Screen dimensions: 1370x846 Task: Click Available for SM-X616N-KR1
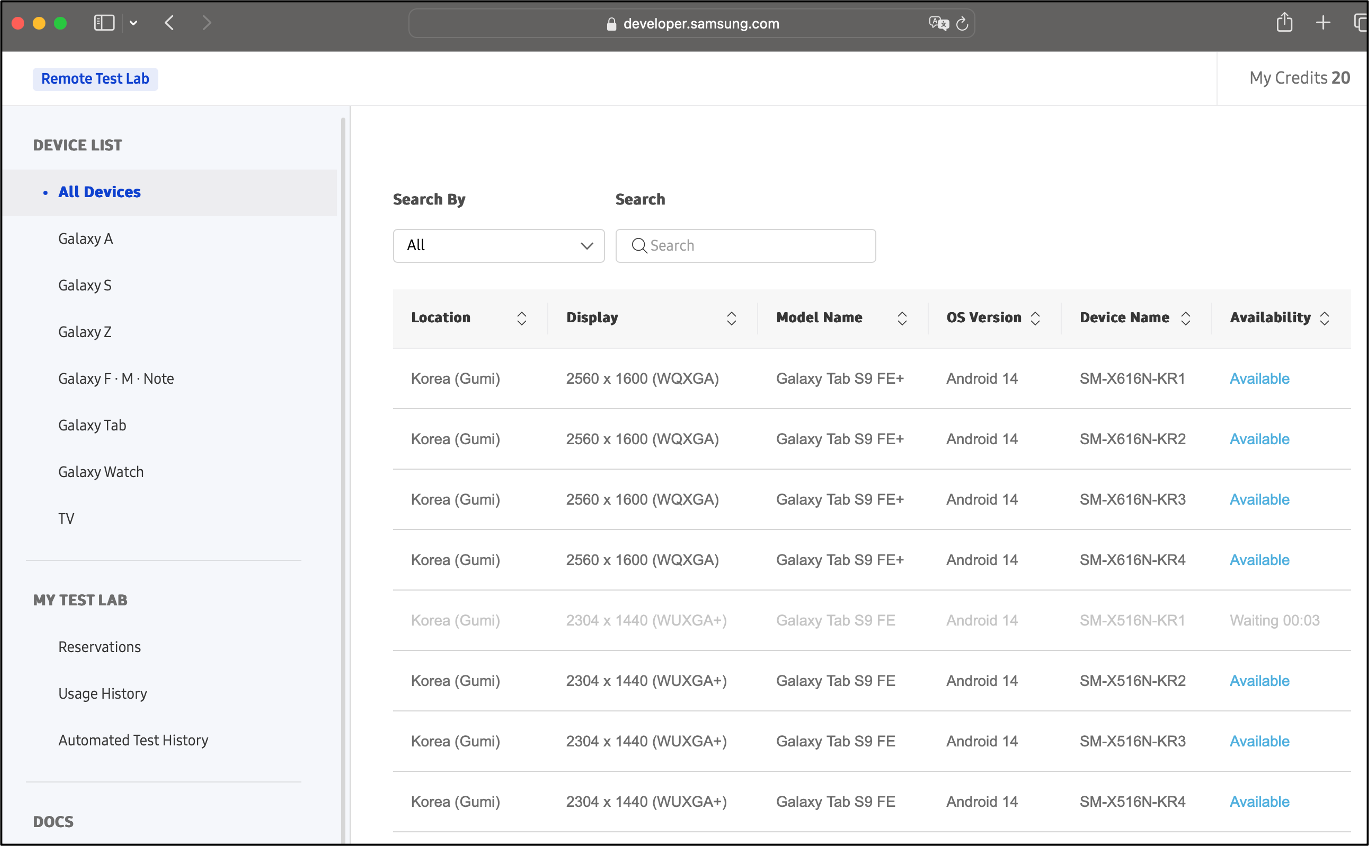pyautogui.click(x=1259, y=379)
